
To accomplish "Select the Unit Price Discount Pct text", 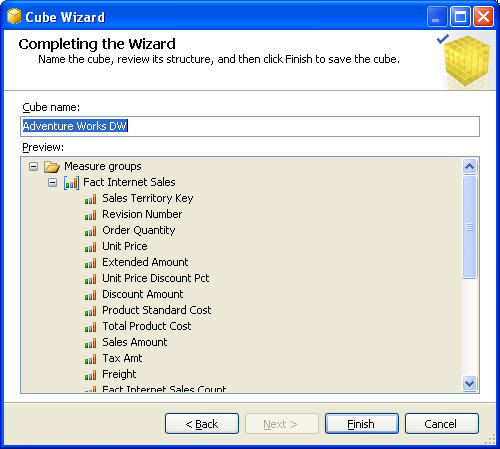I will click(156, 278).
